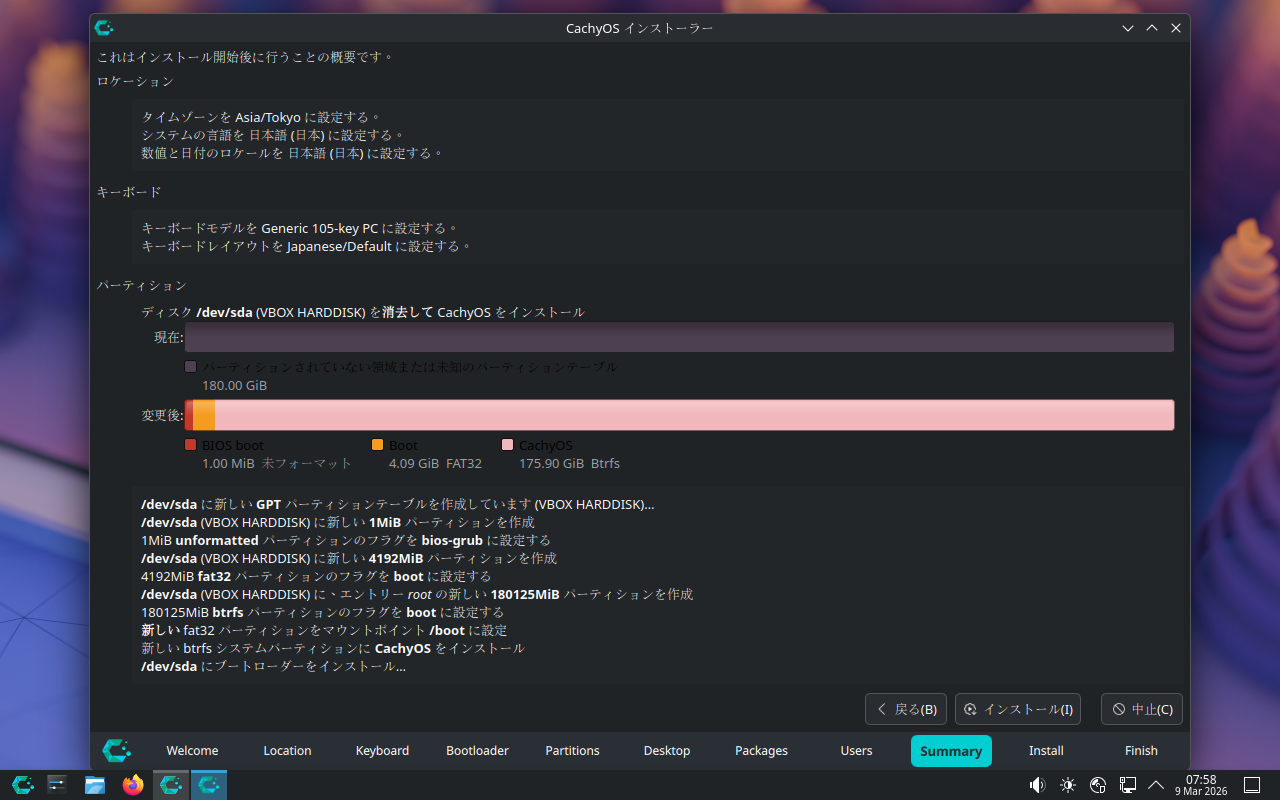1280x800 pixels.
Task: Click the Japanese/Default keyboard layout line
Action: (306, 246)
